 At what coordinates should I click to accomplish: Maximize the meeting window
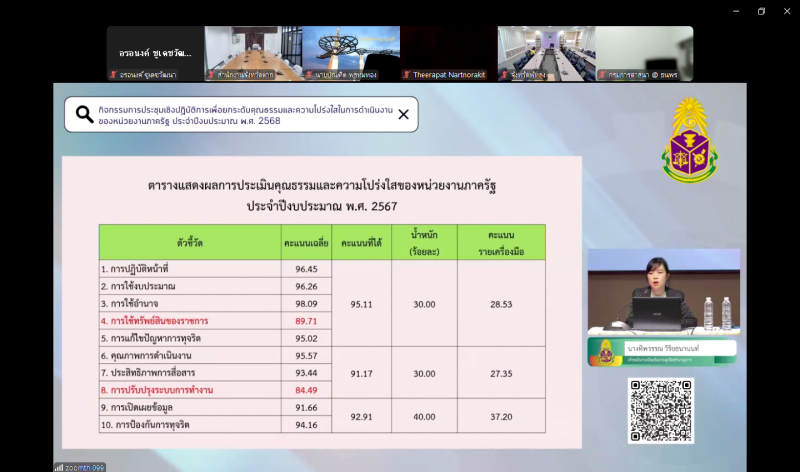[761, 11]
